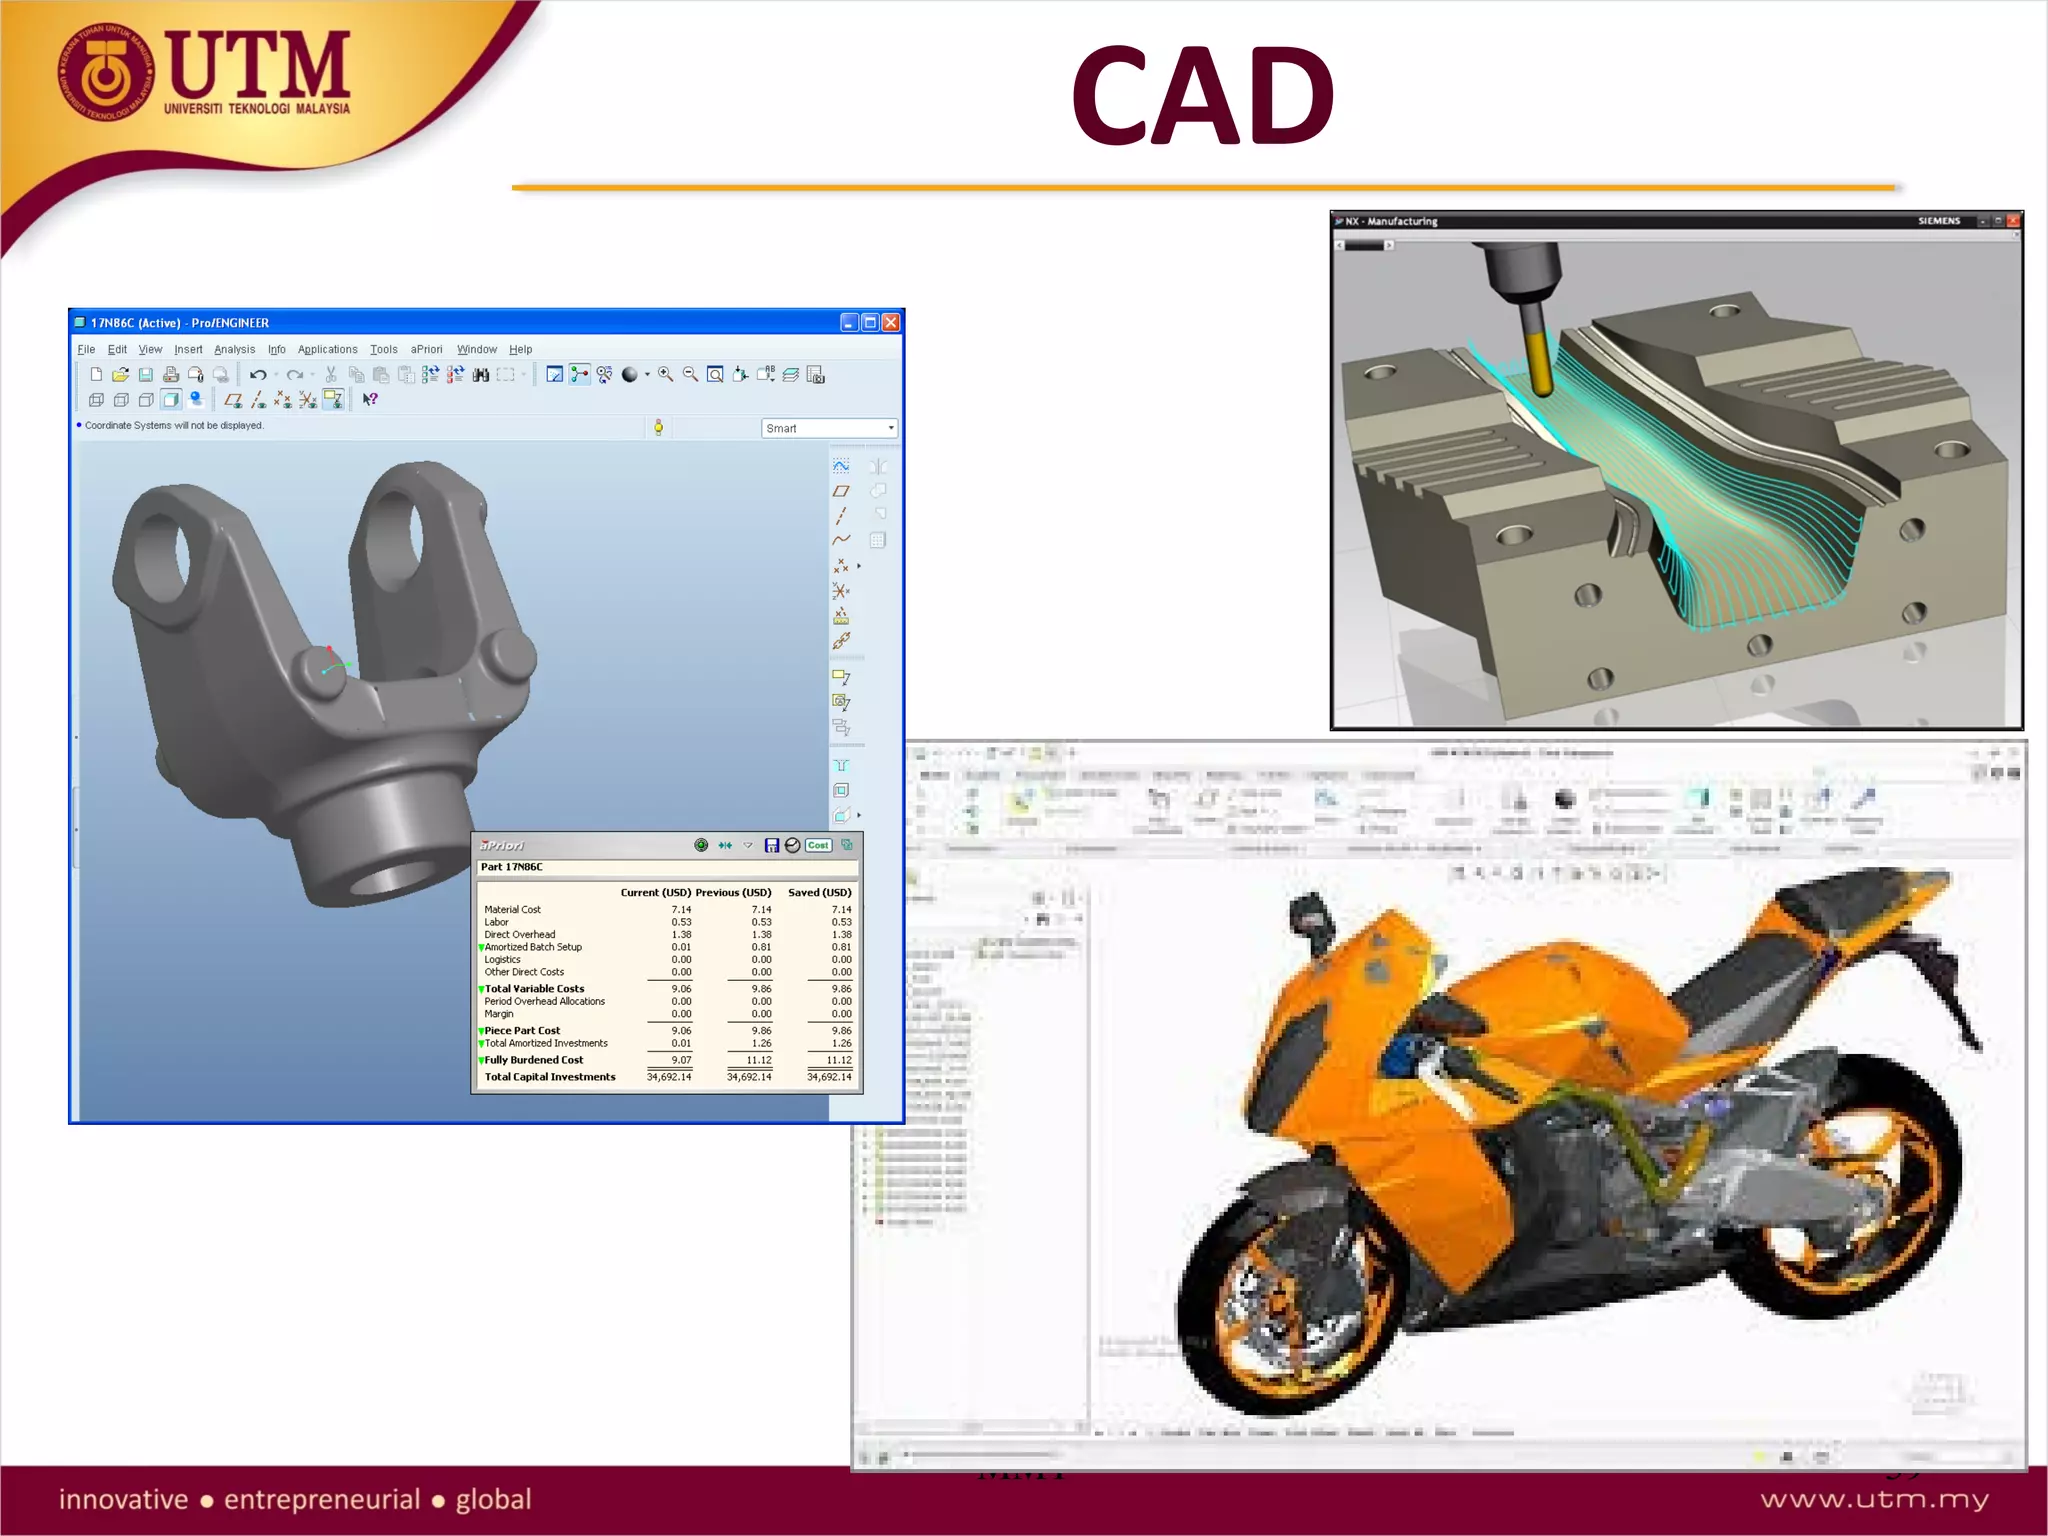Screen dimensions: 2048x1536
Task: Click the Refit view icon
Action: pos(715,375)
